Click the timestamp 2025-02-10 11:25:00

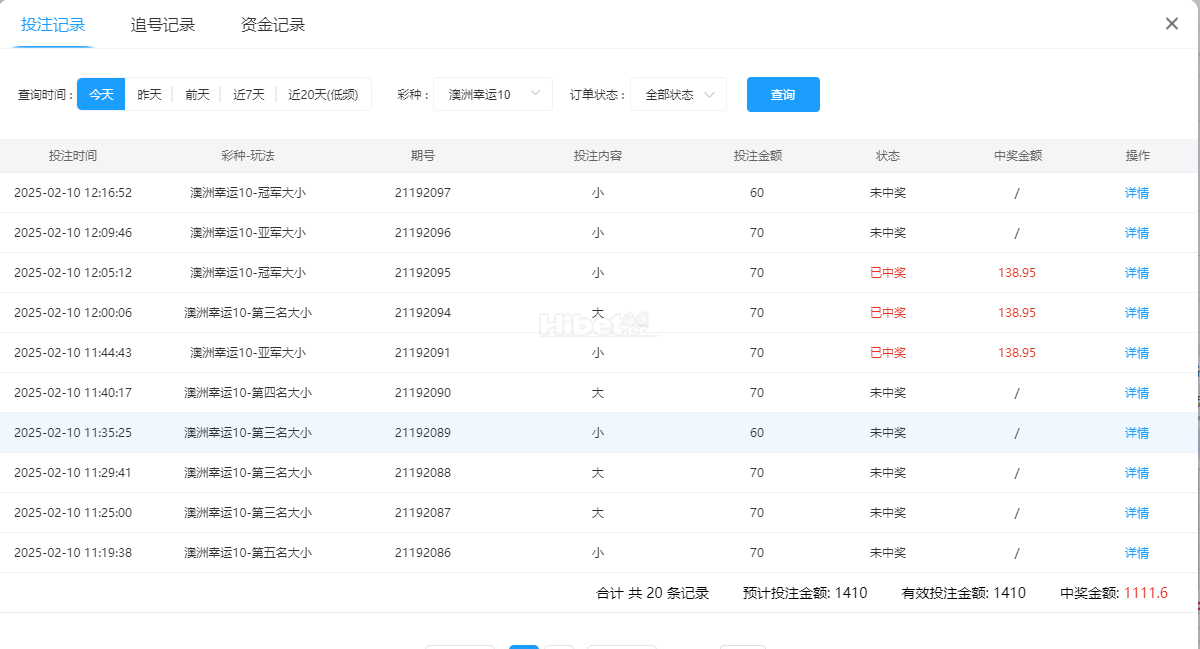tap(73, 513)
